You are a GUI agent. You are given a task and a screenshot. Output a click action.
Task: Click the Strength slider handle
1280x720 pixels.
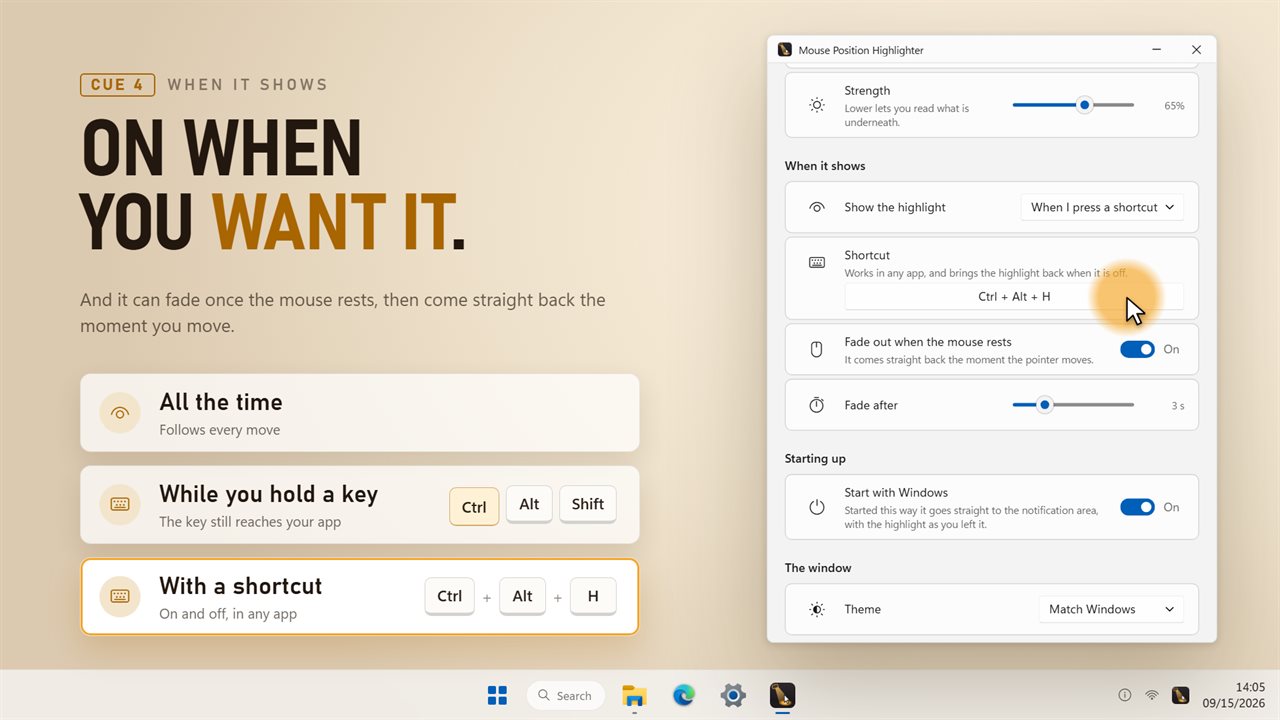[x=1084, y=105]
